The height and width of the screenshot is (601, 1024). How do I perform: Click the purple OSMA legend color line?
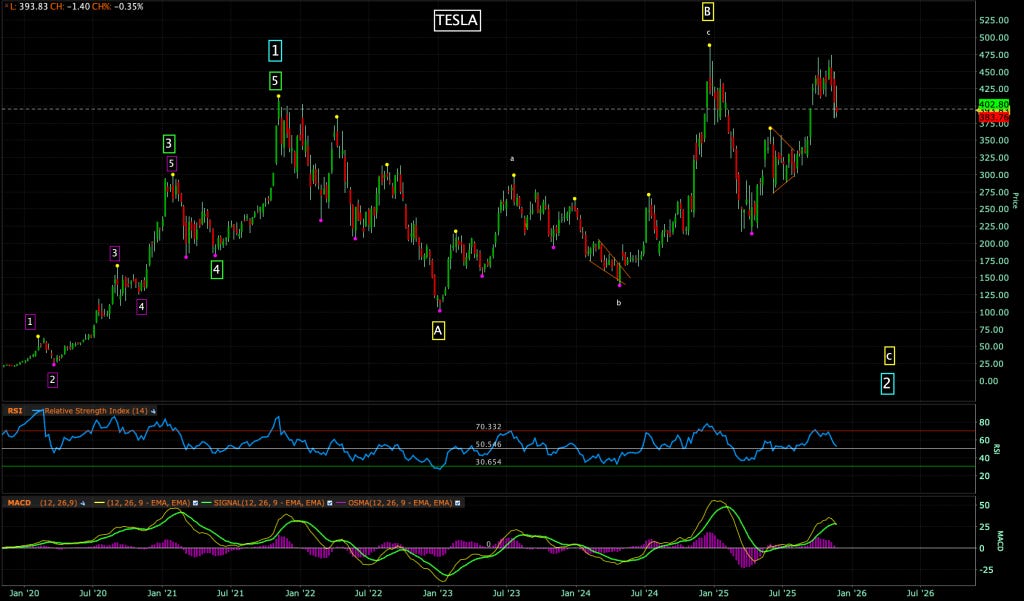click(341, 505)
